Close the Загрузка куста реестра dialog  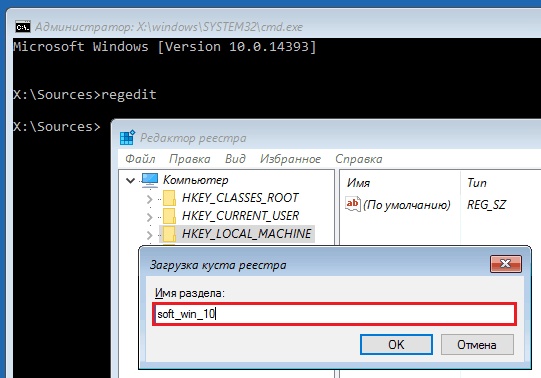506,264
